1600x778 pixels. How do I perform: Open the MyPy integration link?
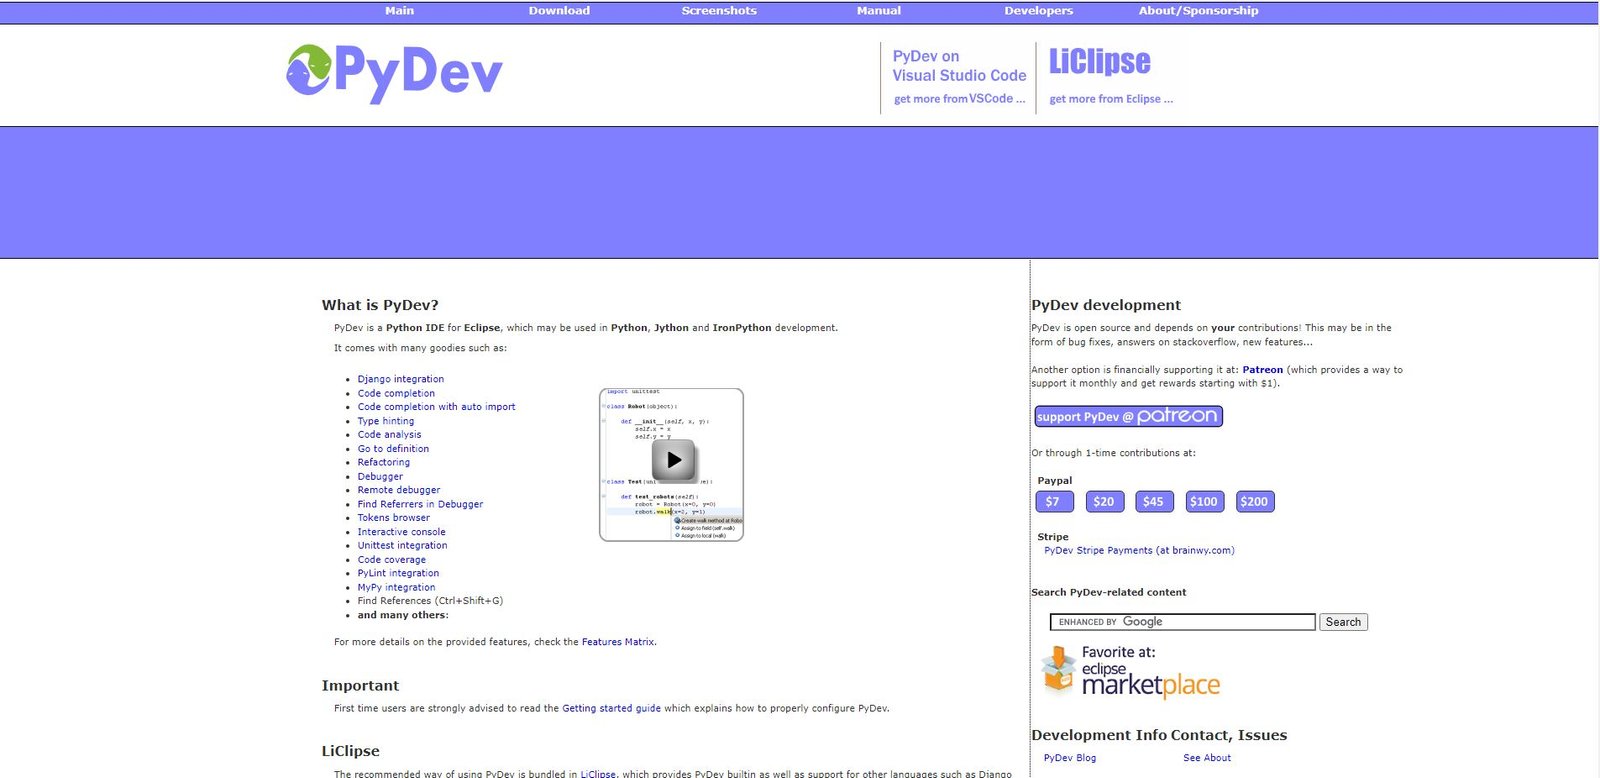pyautogui.click(x=397, y=587)
